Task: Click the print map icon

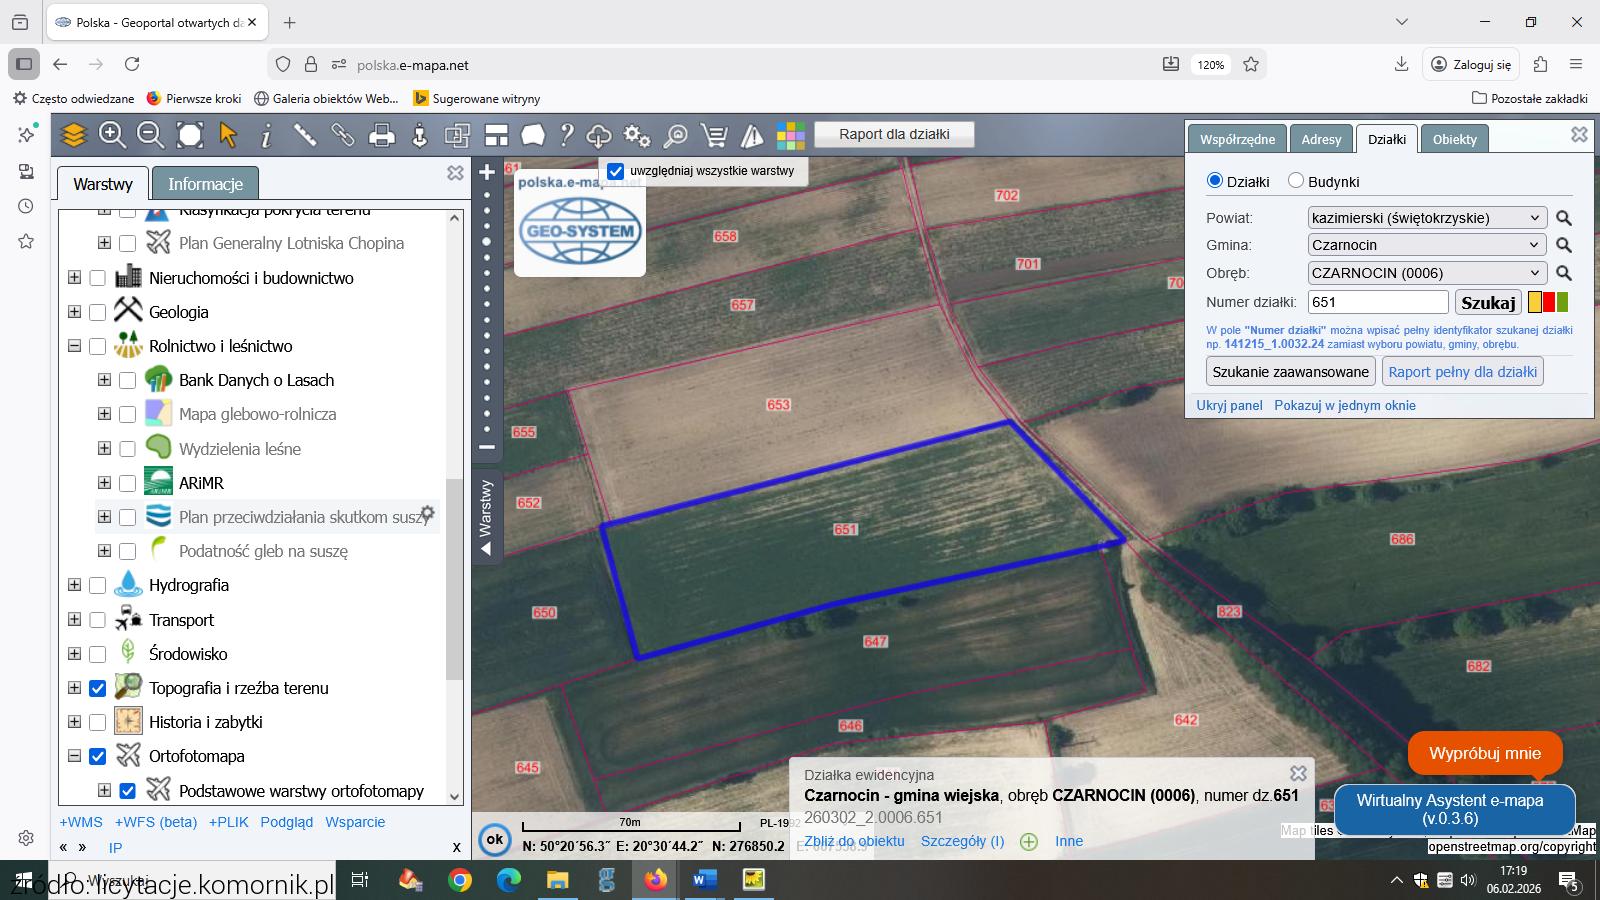Action: coord(381,135)
